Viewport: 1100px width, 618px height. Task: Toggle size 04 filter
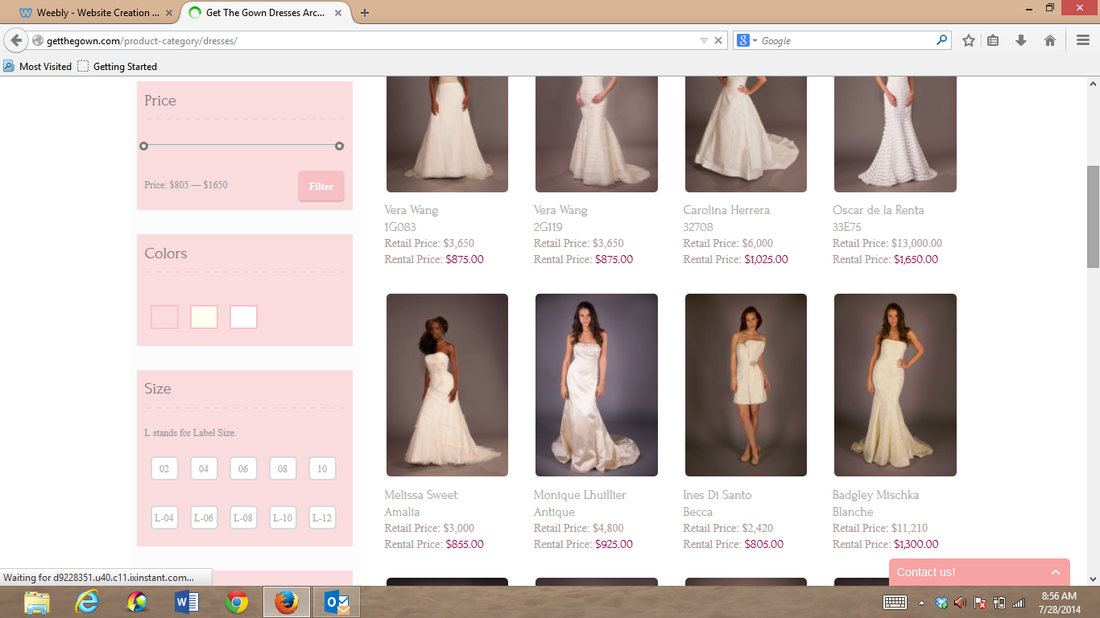click(x=203, y=469)
